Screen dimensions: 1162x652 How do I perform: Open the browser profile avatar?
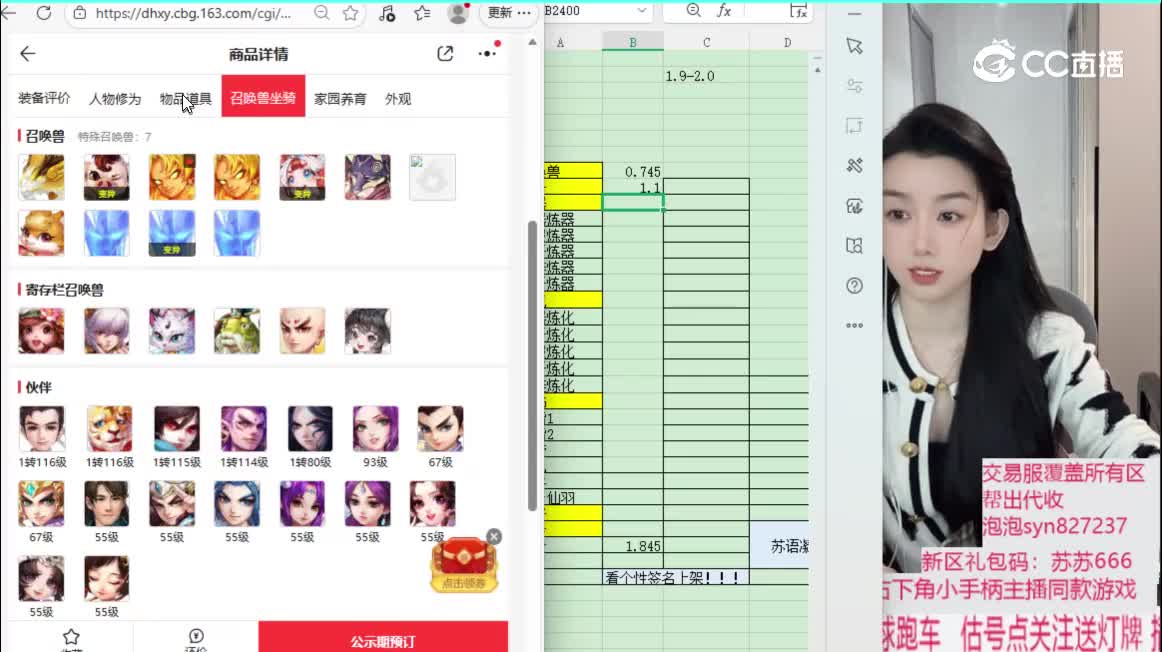(x=458, y=13)
